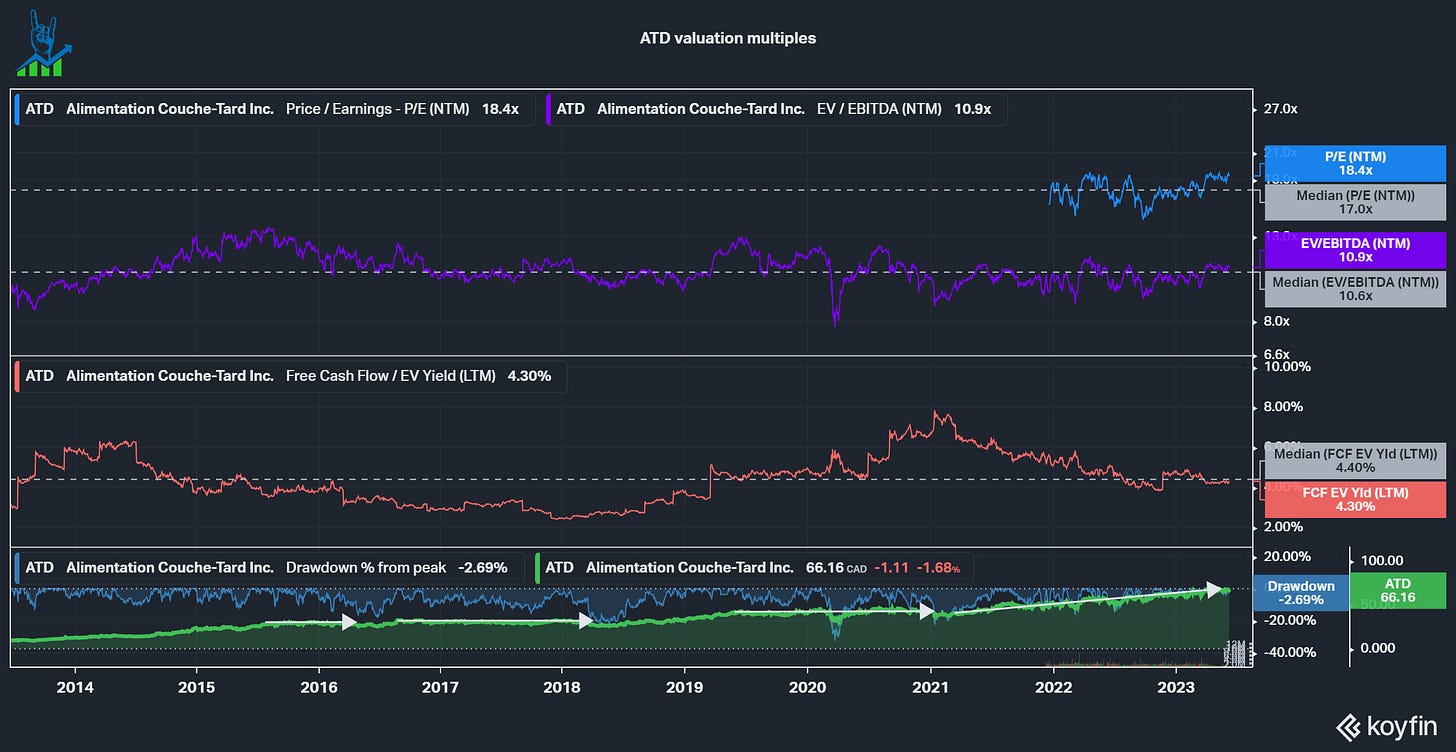
Task: Select the EV / EBITDA (NTM) 10.9x legend entry
Action: tap(775, 109)
